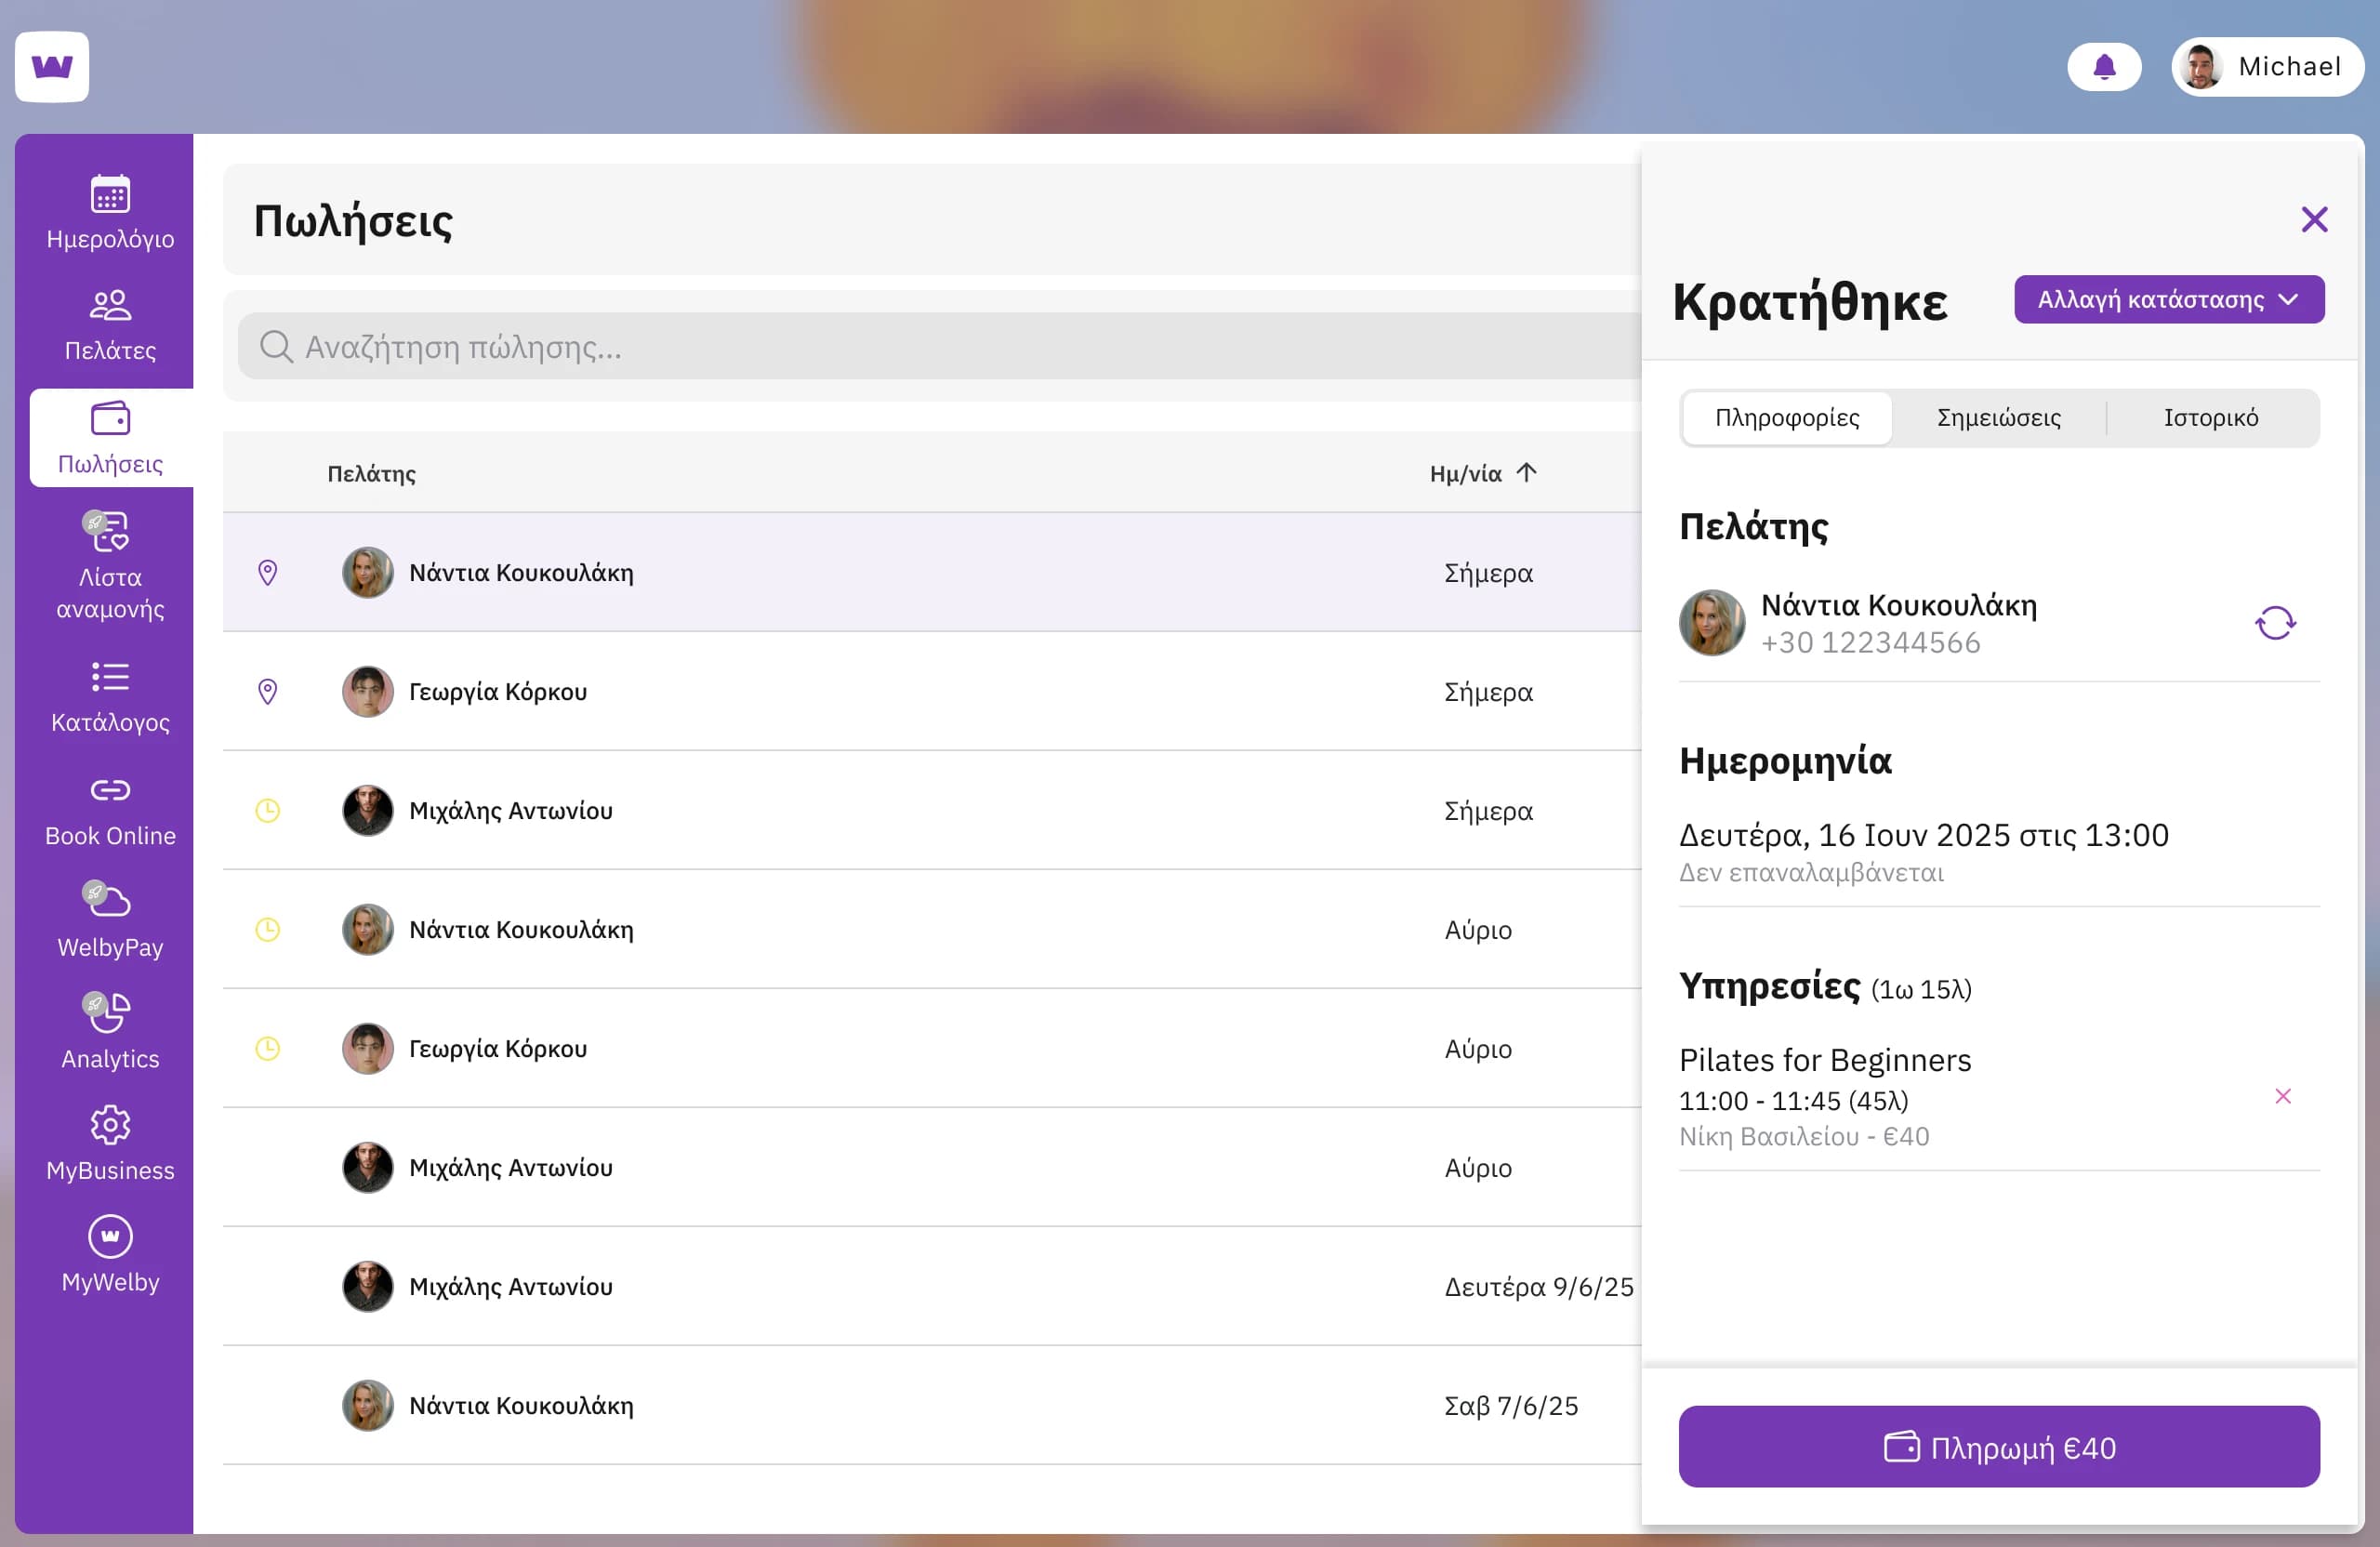Click location pin on Γεωργία Κόρκου Σήμερα row

point(267,692)
